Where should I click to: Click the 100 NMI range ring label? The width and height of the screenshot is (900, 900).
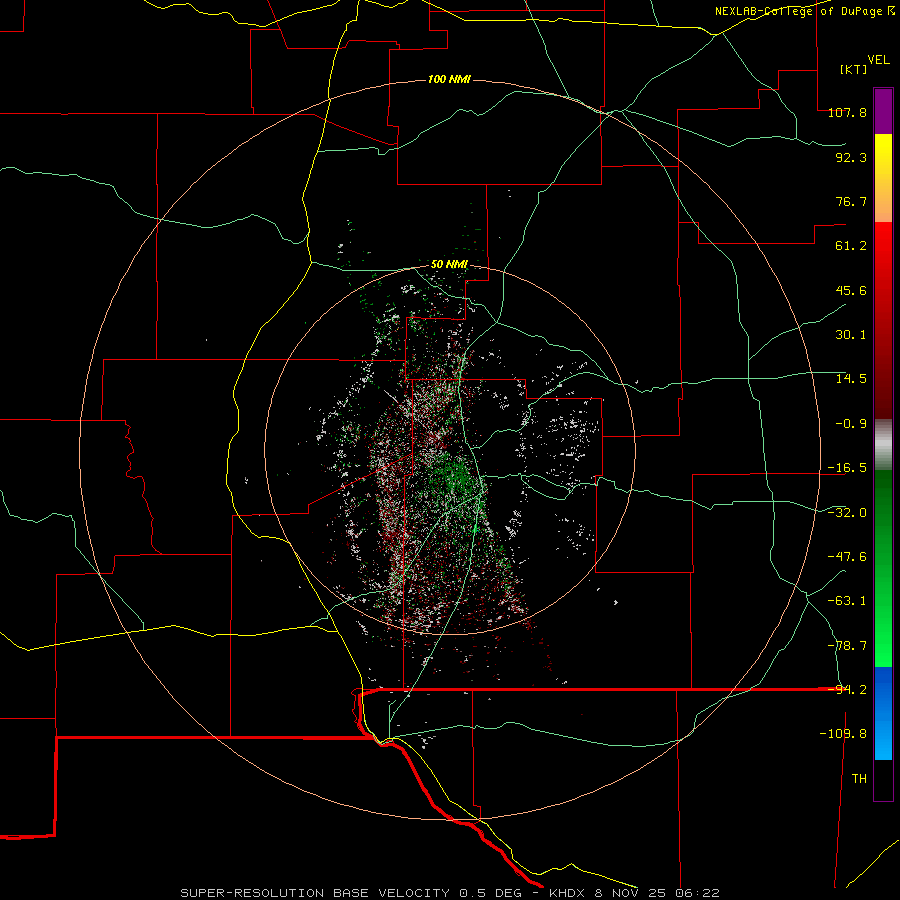[449, 79]
